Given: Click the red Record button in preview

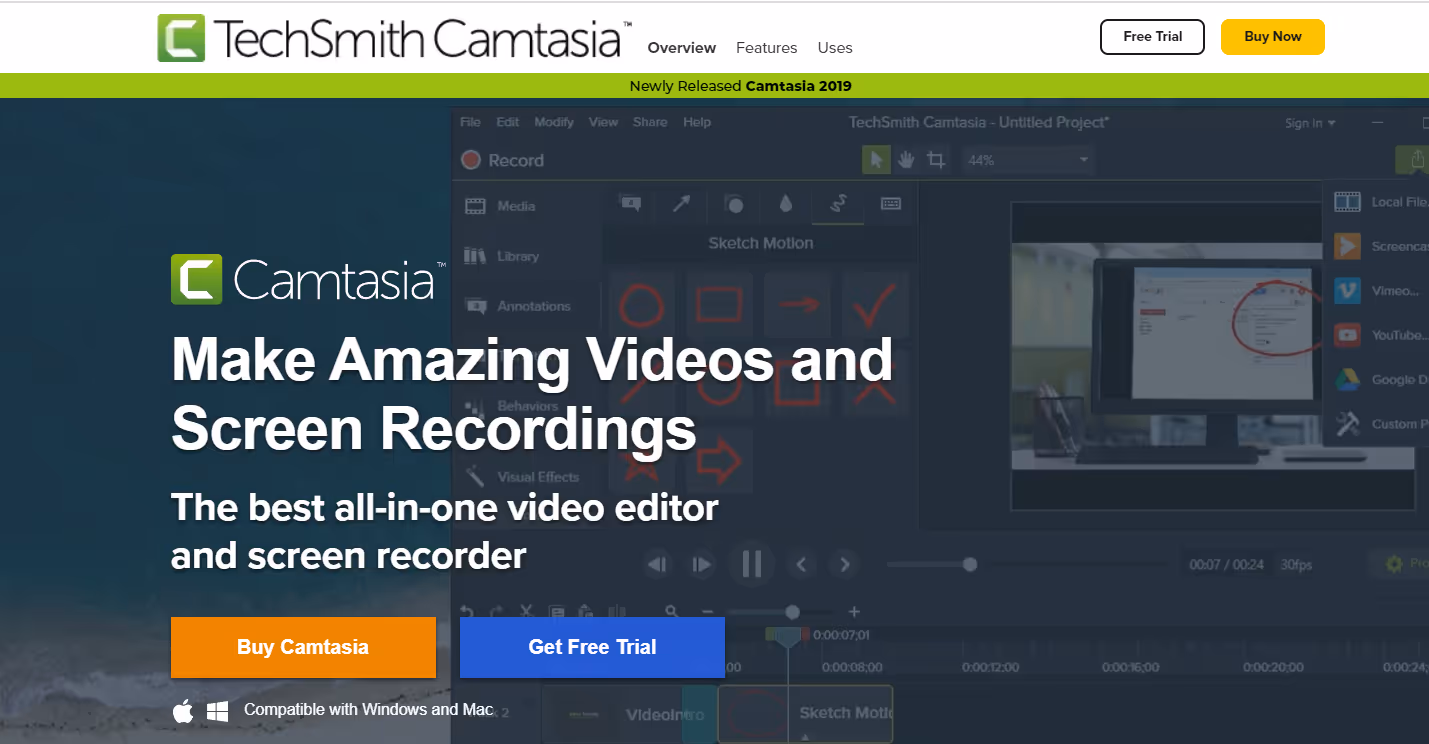Looking at the screenshot, I should pyautogui.click(x=502, y=160).
